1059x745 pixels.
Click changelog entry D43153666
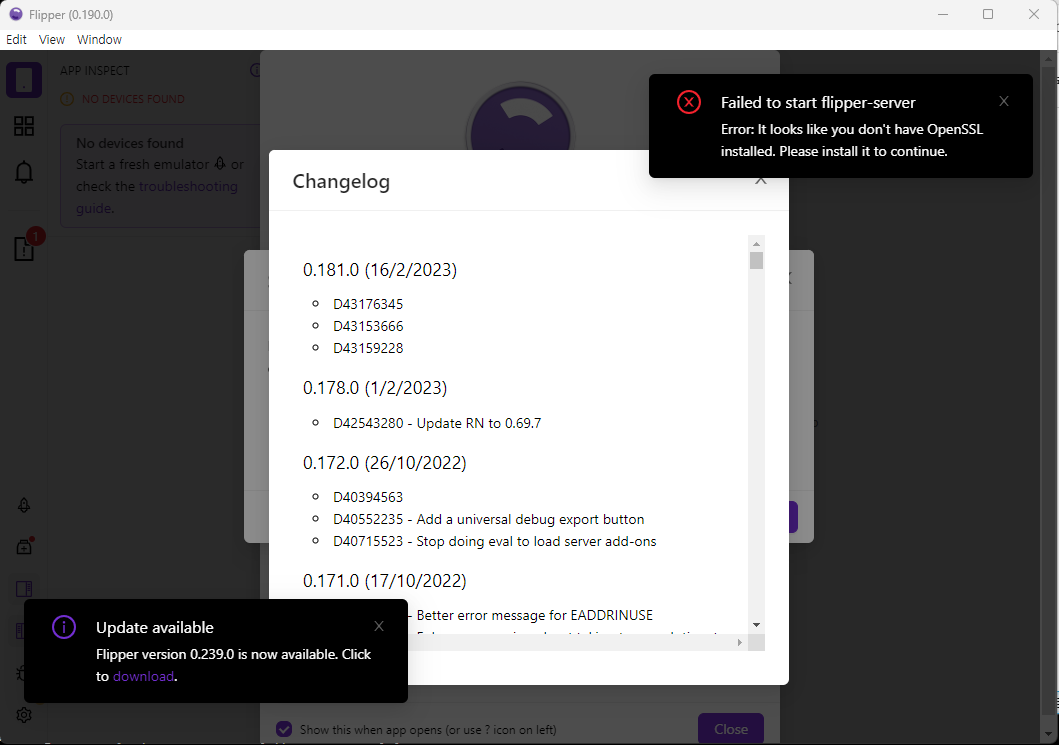click(x=368, y=326)
